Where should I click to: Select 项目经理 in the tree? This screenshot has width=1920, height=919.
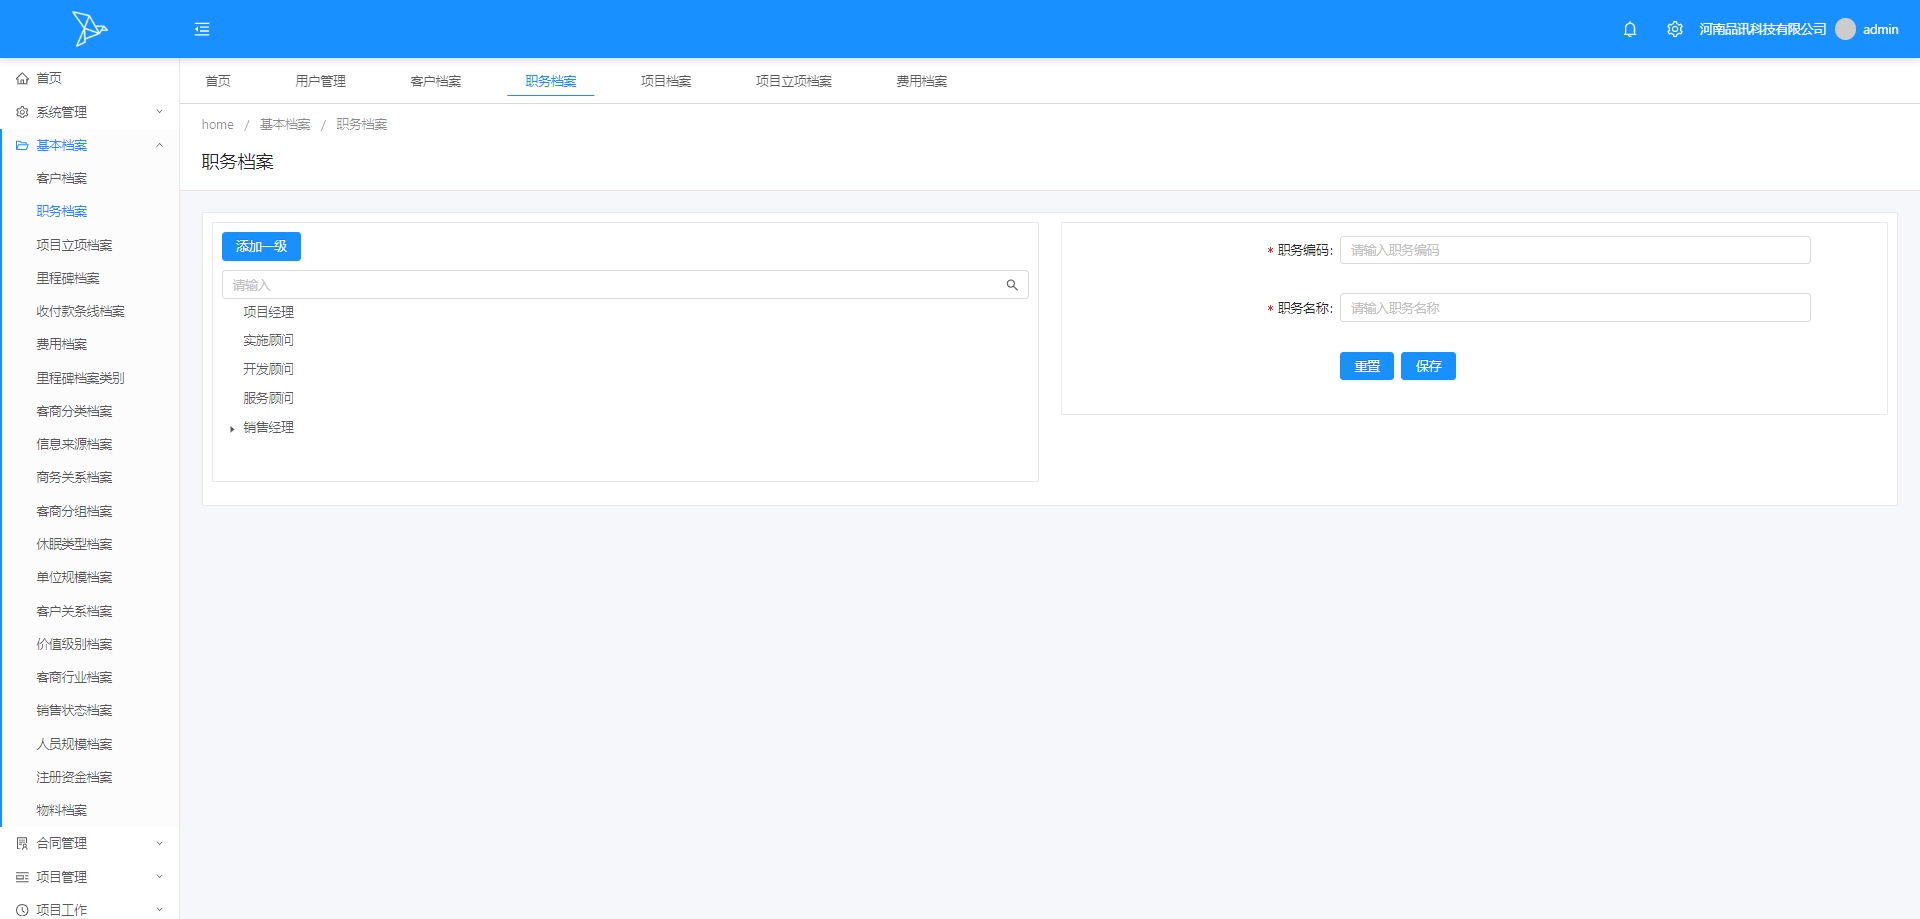coord(269,312)
